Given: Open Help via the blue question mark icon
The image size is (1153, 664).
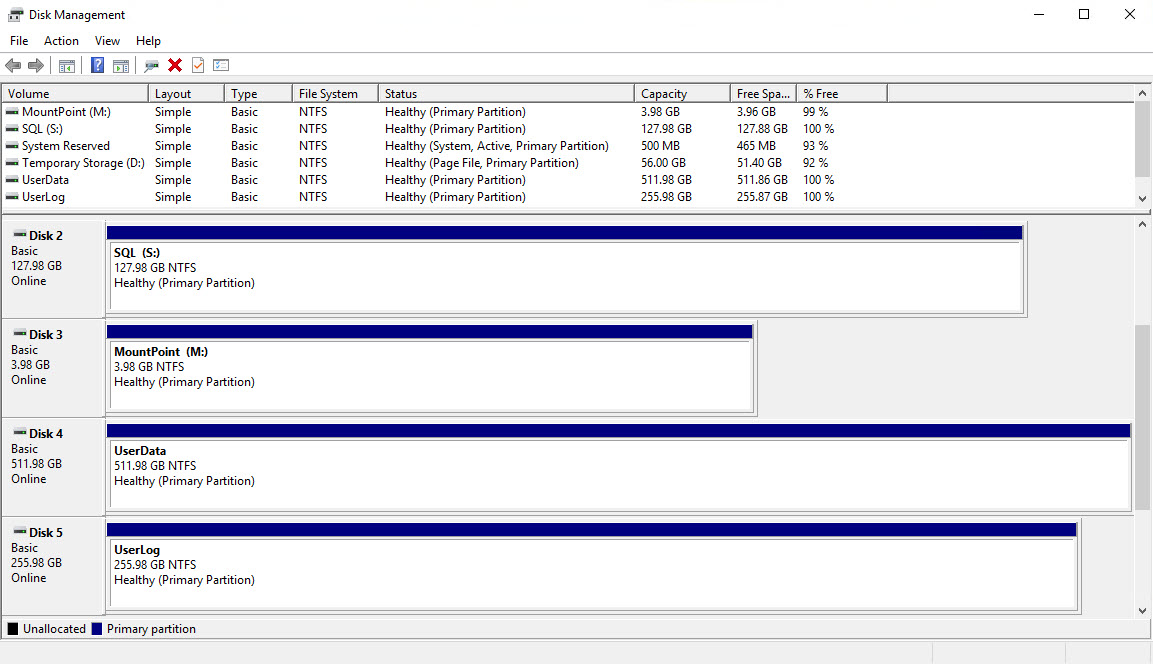Looking at the screenshot, I should (98, 66).
